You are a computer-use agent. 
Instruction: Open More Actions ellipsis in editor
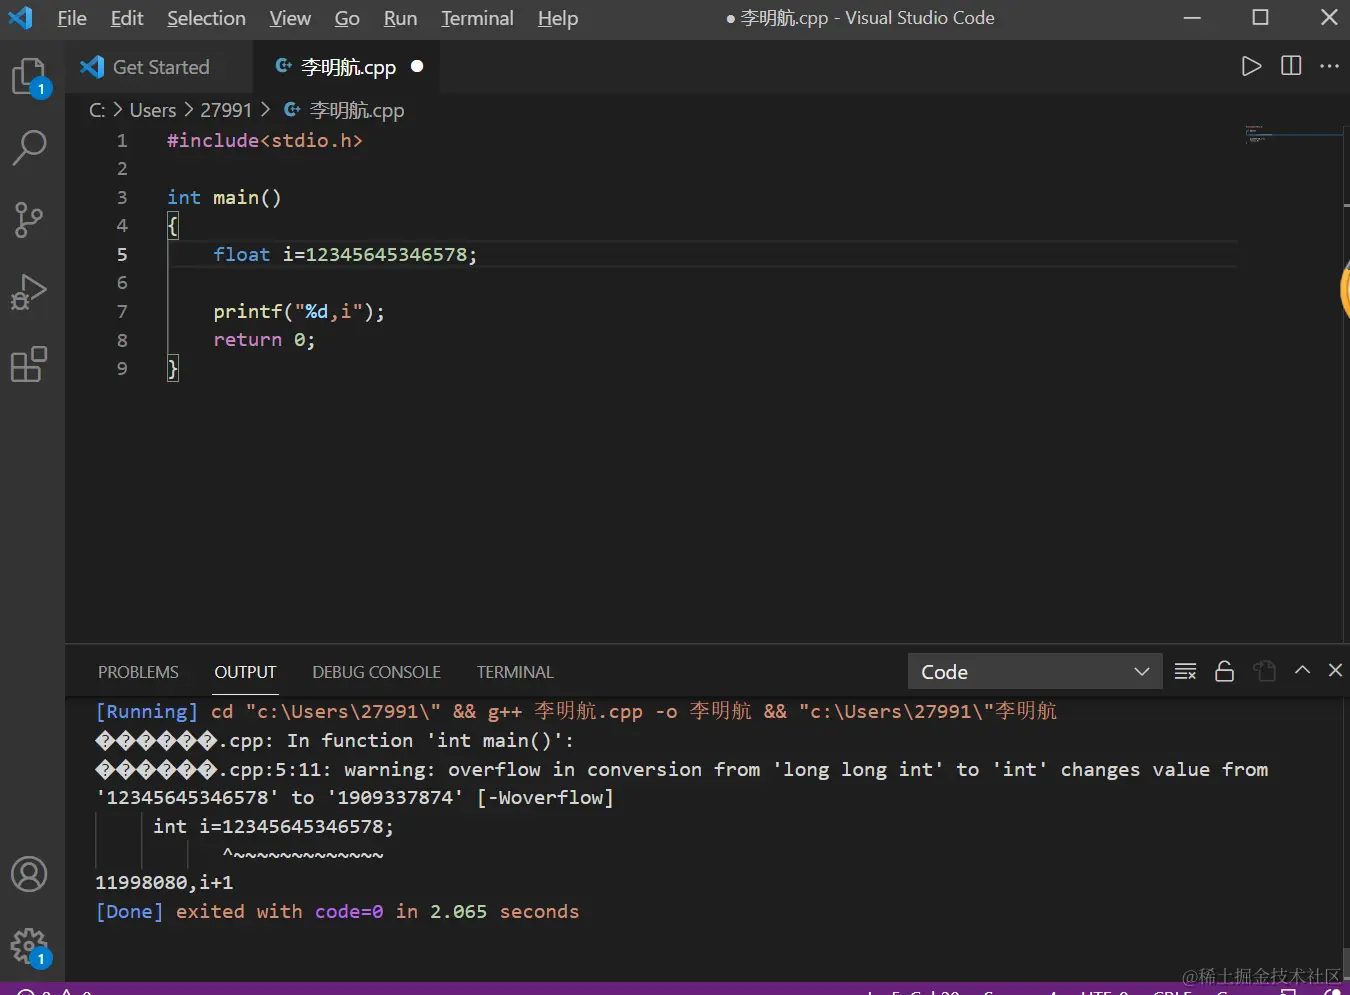[1329, 66]
